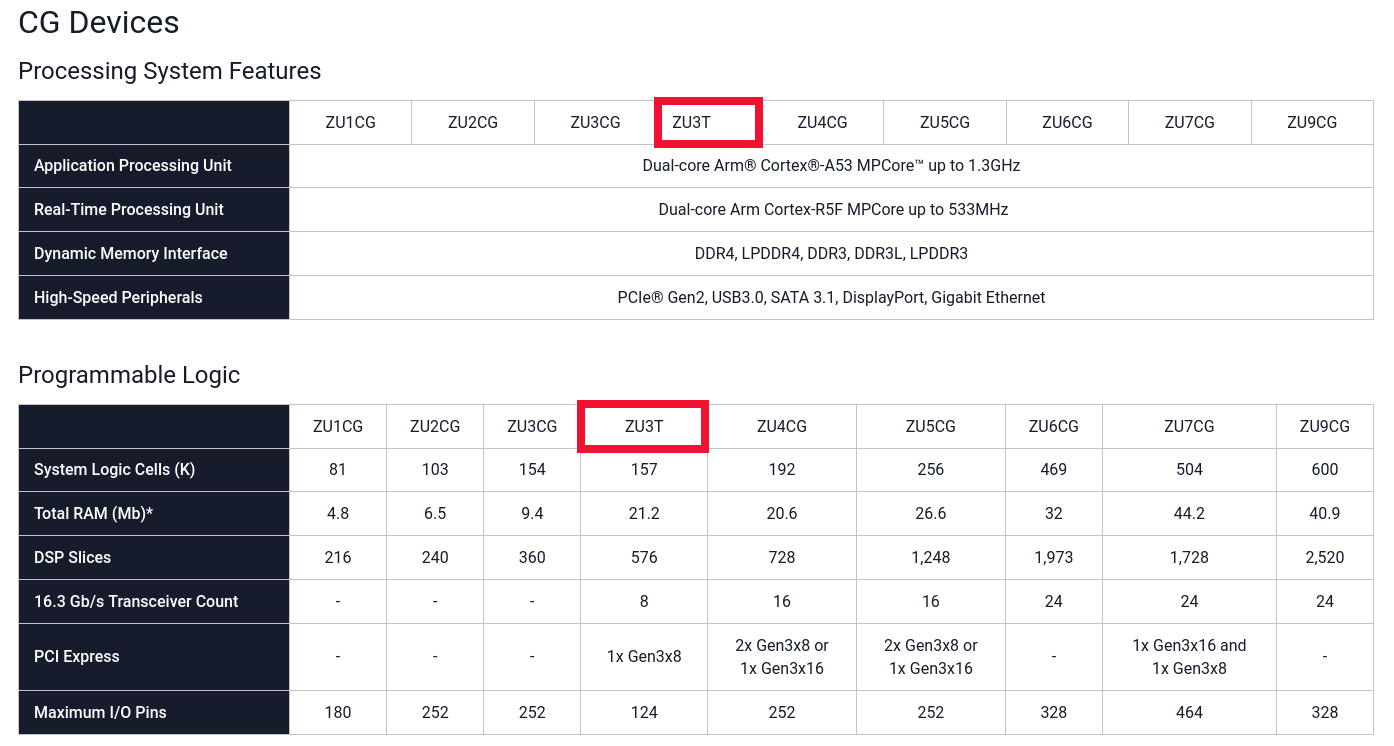
Task: Click System Logic Cells value 81
Action: 338,470
